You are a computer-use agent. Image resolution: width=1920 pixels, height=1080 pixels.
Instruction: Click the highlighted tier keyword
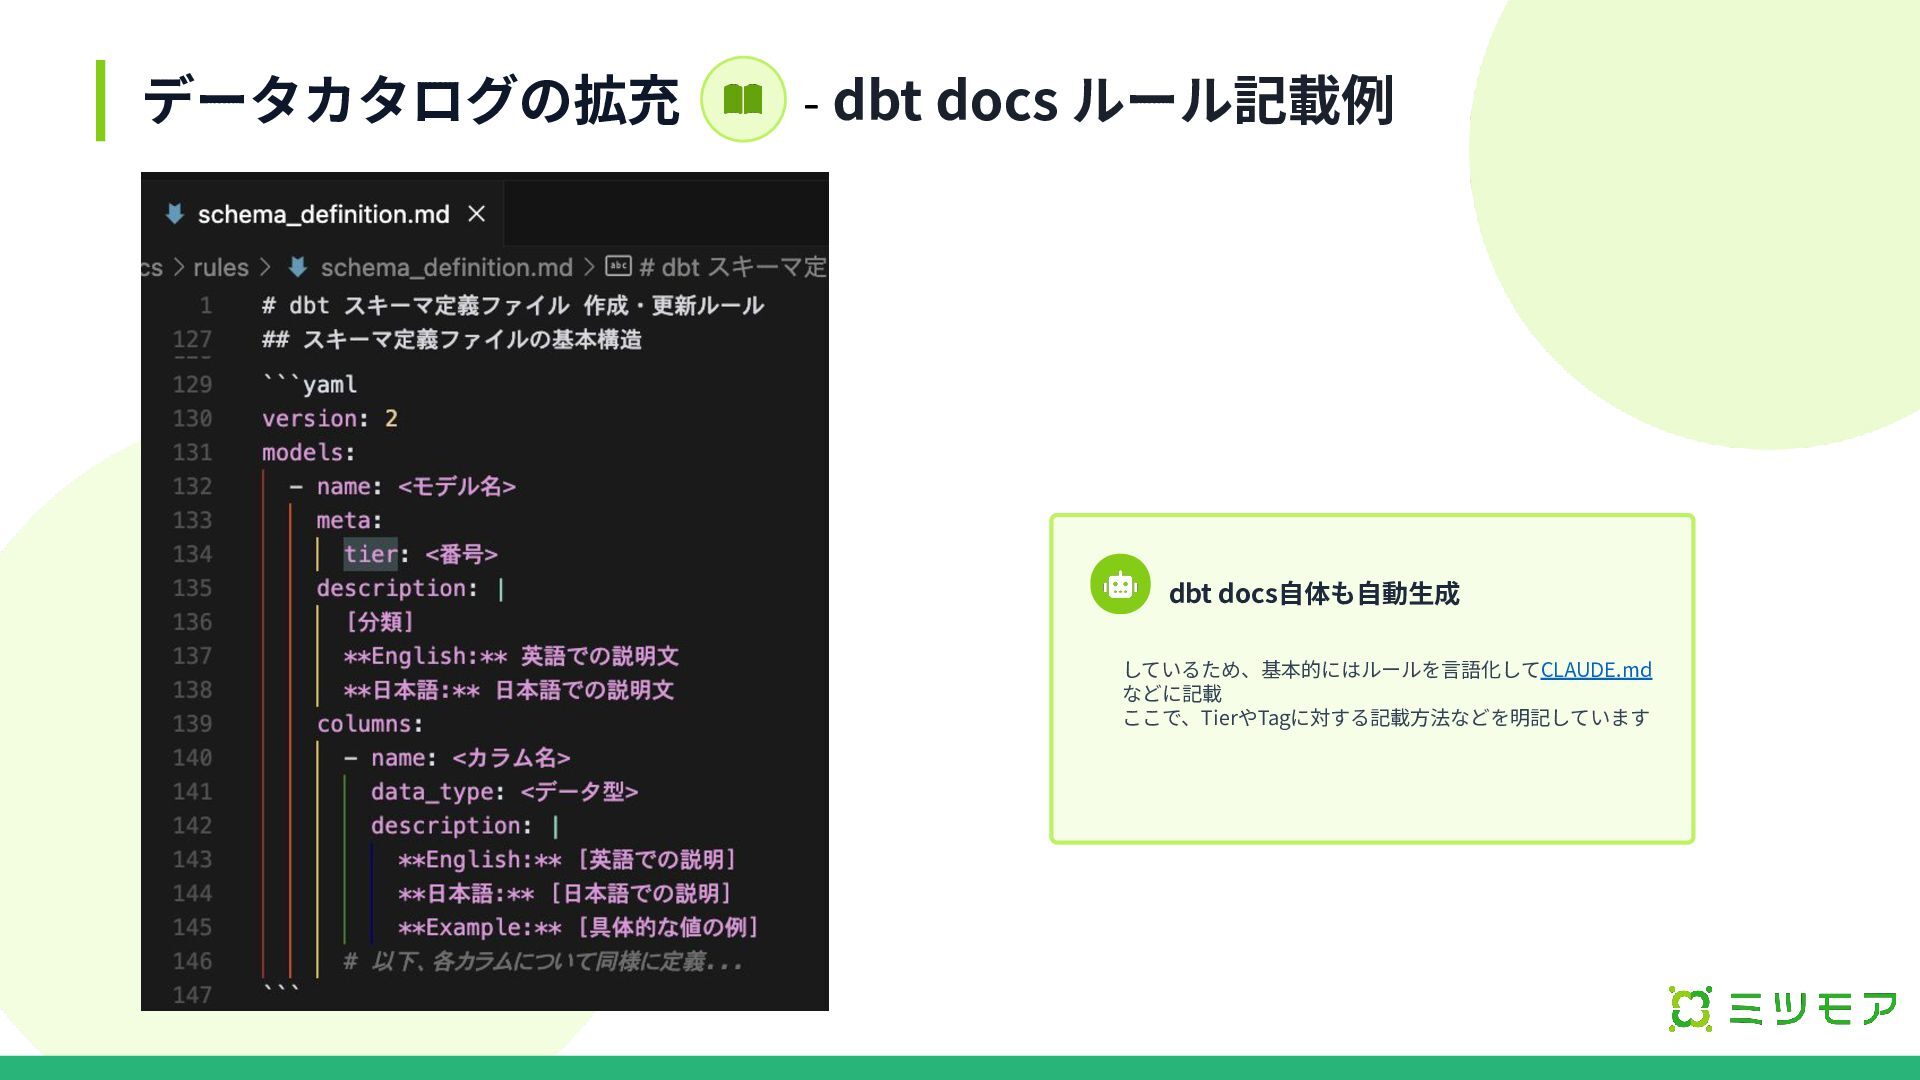[370, 554]
